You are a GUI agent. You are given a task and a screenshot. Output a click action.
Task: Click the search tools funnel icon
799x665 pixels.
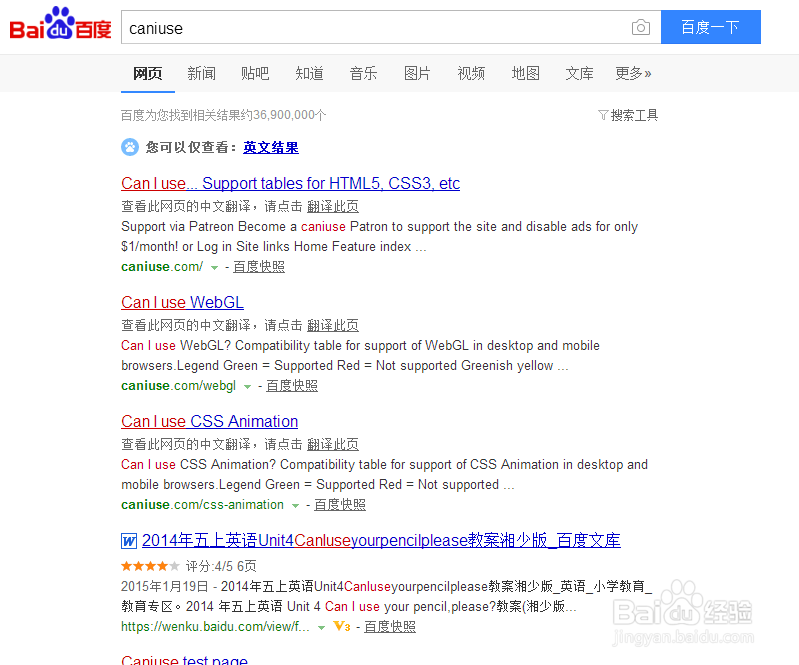[x=603, y=115]
